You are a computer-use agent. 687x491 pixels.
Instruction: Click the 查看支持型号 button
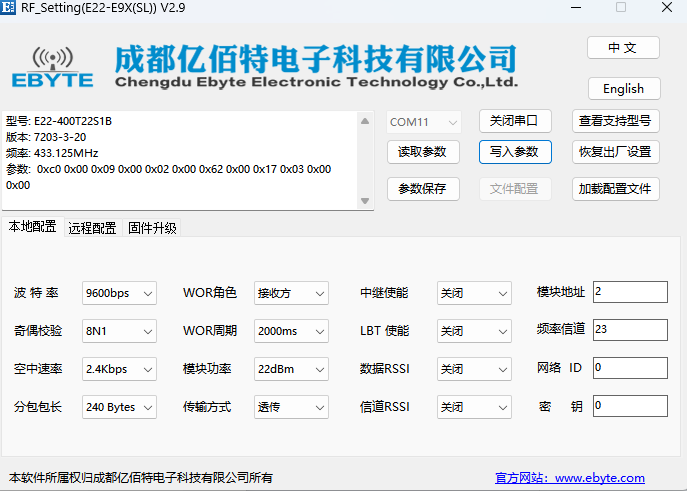[x=616, y=121]
